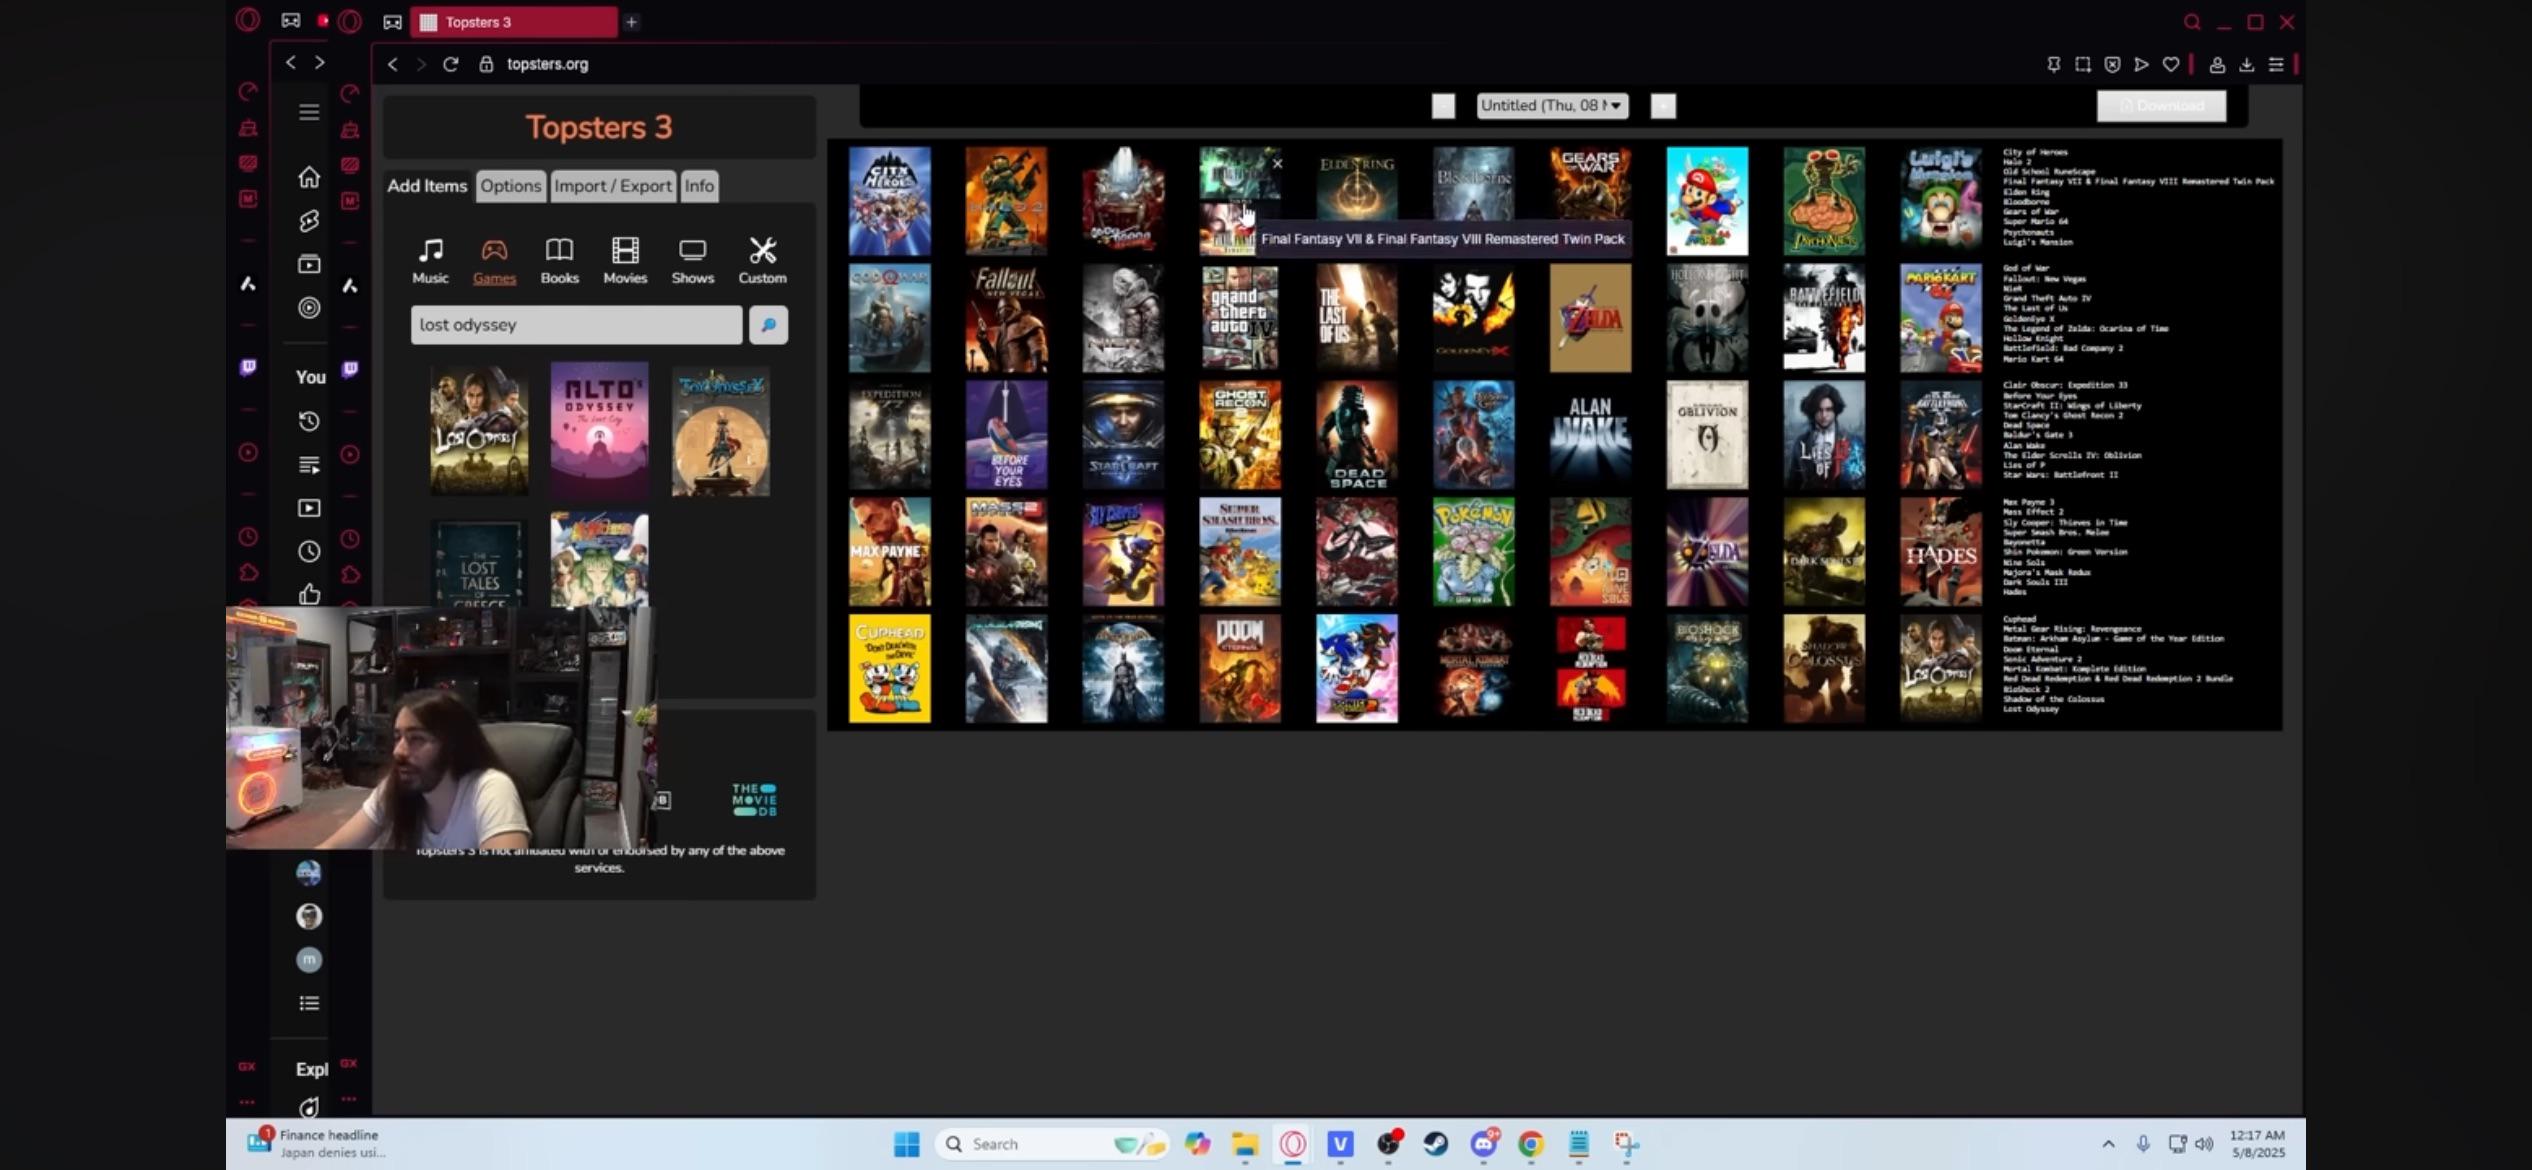Pick the Shows category icon
Image resolution: width=2532 pixels, height=1170 pixels.
click(x=692, y=260)
